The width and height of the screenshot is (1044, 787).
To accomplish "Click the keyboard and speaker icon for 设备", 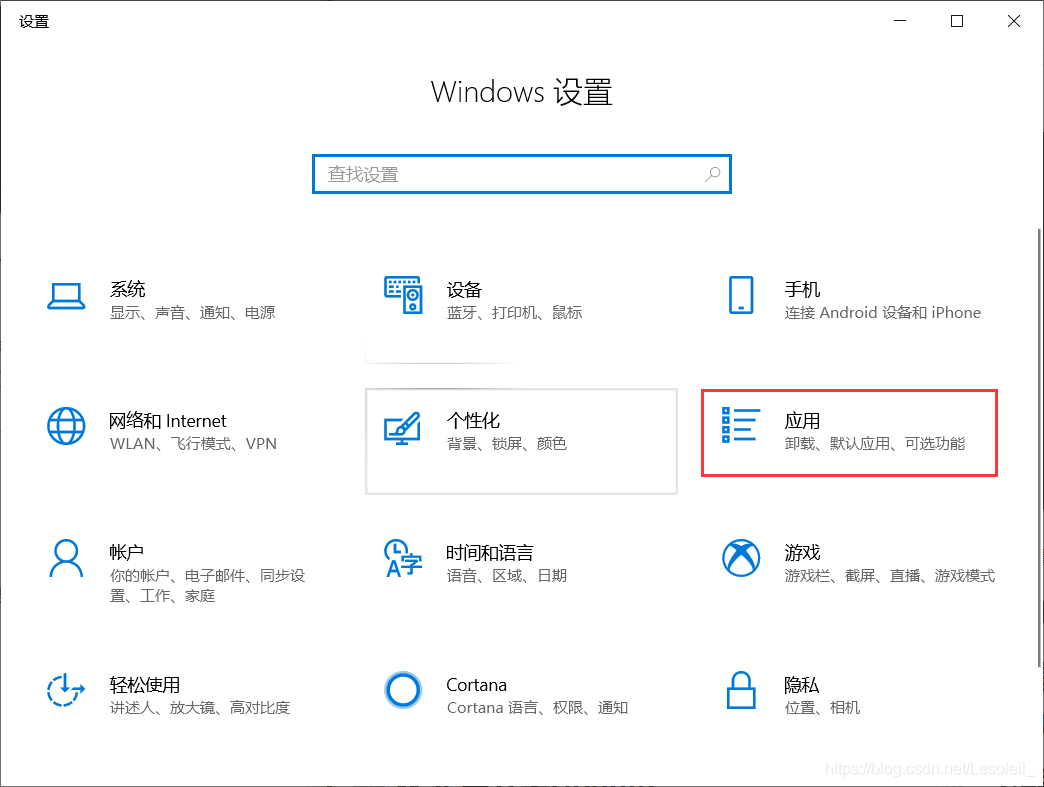I will (x=403, y=295).
